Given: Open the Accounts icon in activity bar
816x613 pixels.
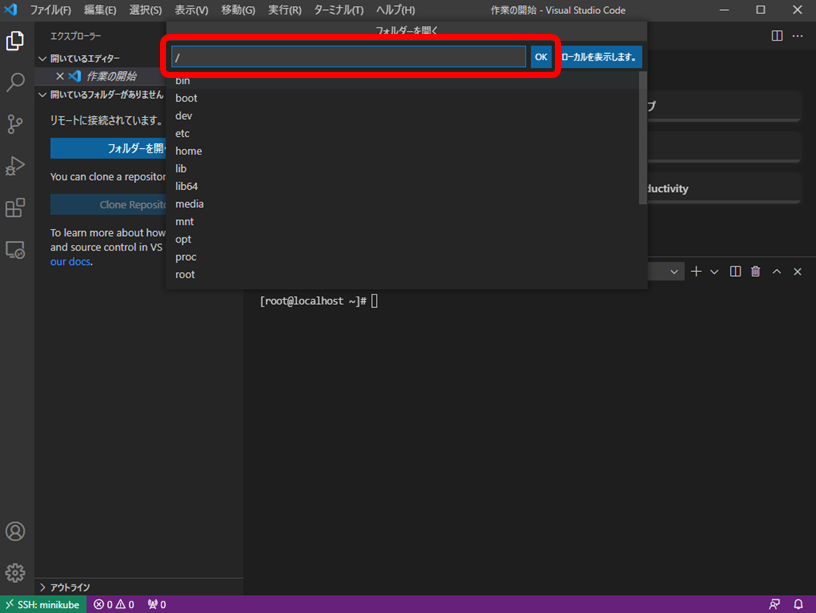Looking at the screenshot, I should [x=15, y=531].
